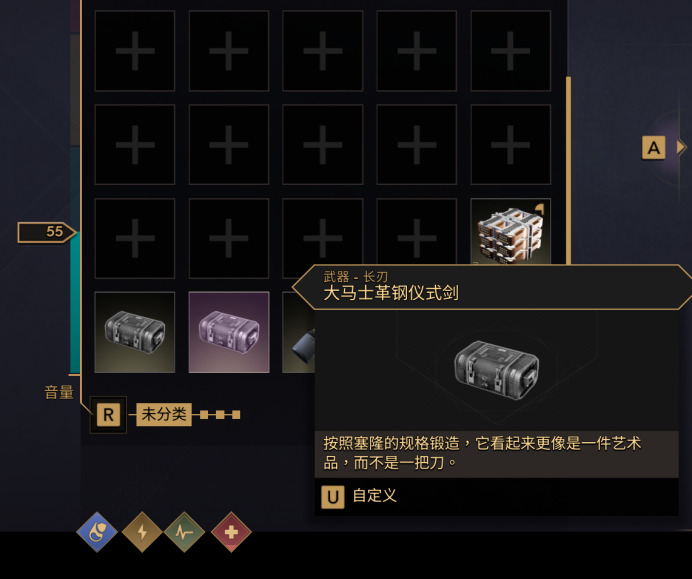Click the U key 自定义 customize button
The width and height of the screenshot is (692, 579).
pos(359,497)
